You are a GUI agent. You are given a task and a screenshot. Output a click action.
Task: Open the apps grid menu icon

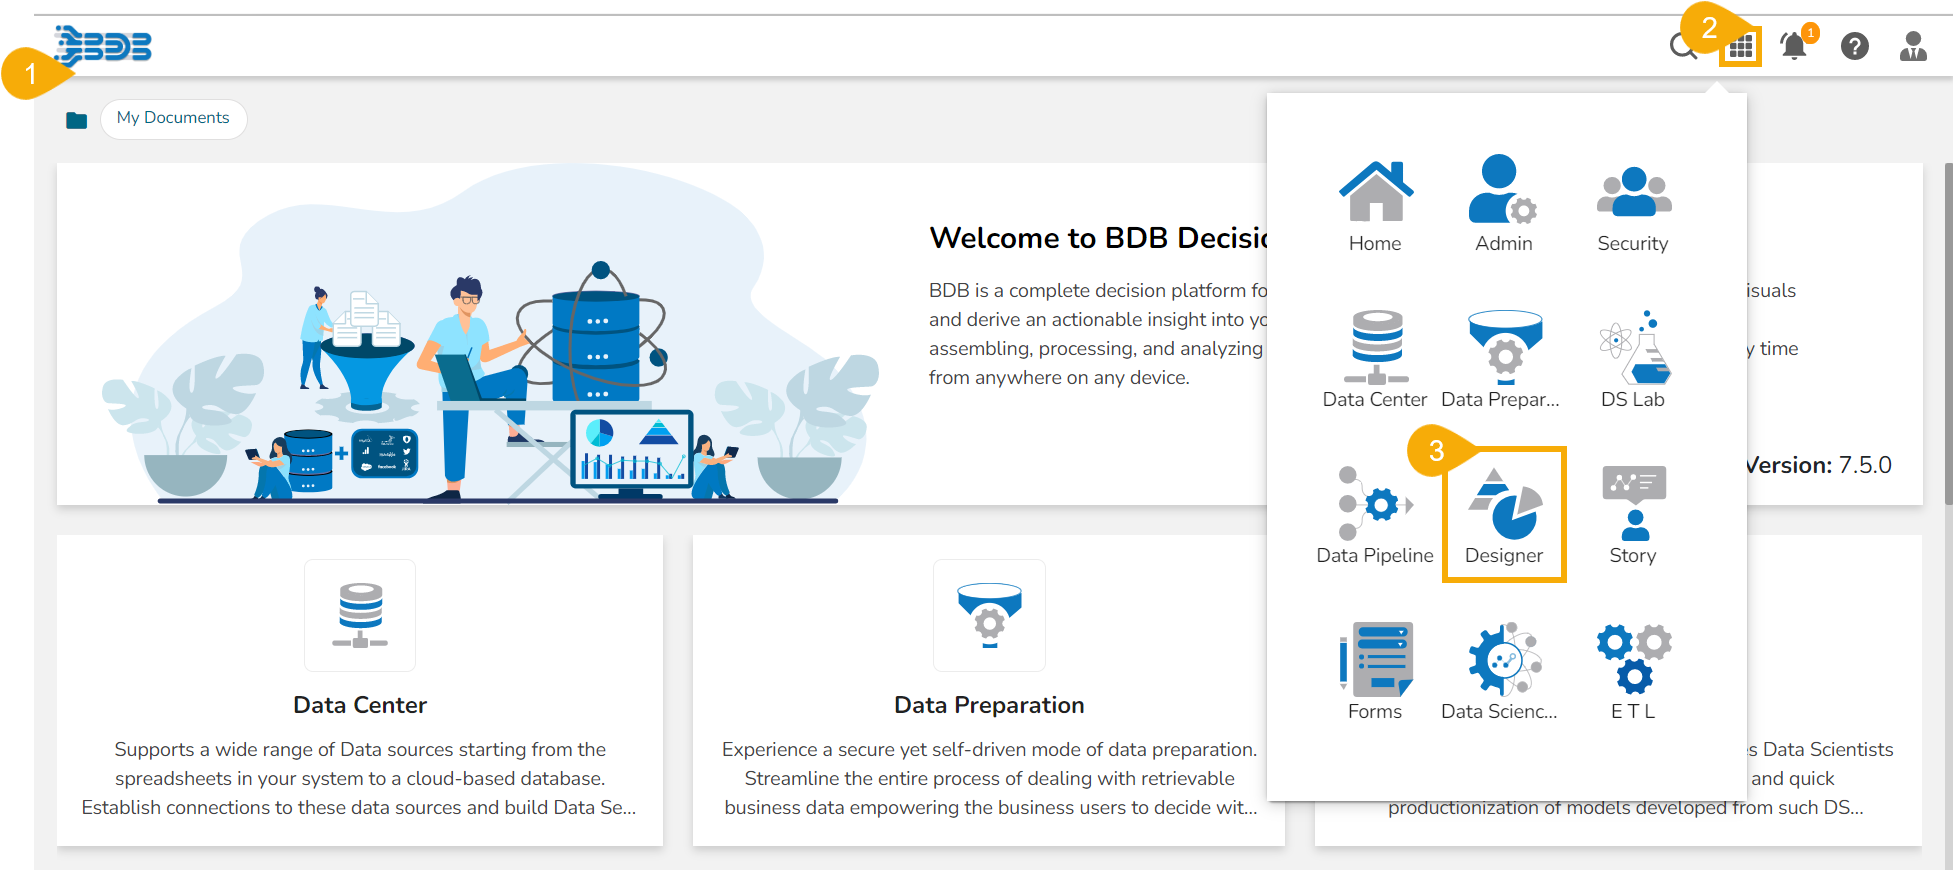click(1741, 46)
